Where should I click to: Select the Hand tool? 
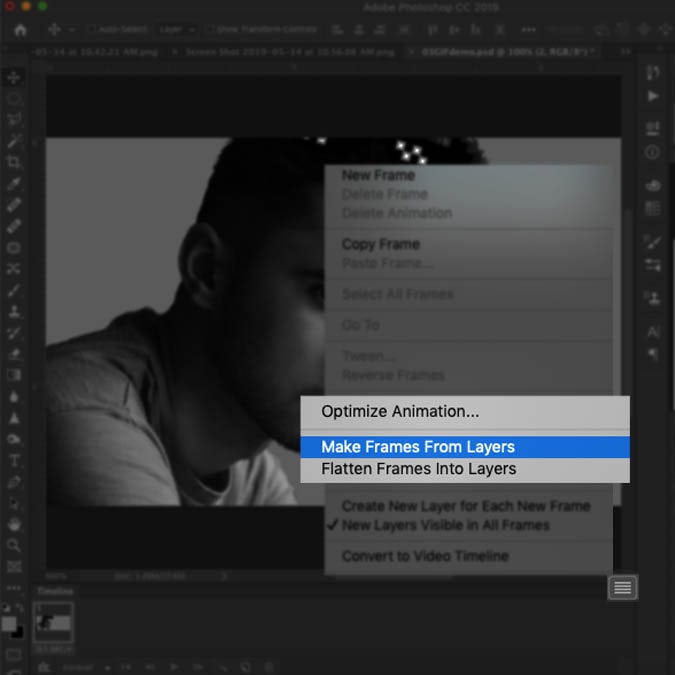click(14, 524)
